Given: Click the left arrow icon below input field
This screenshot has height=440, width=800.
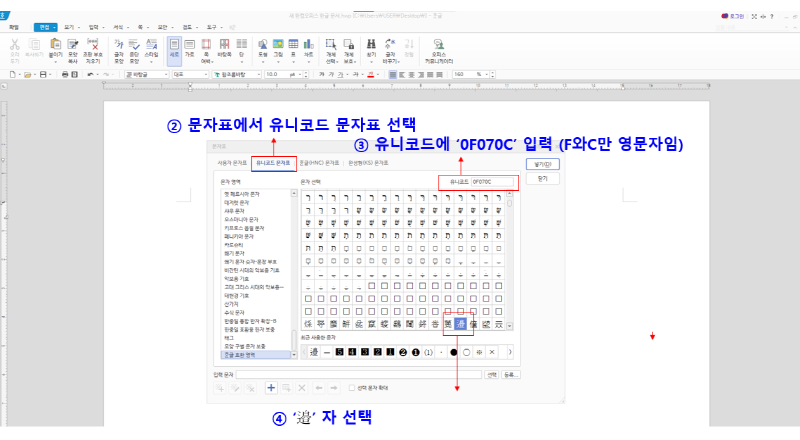Looking at the screenshot, I should pyautogui.click(x=319, y=388).
